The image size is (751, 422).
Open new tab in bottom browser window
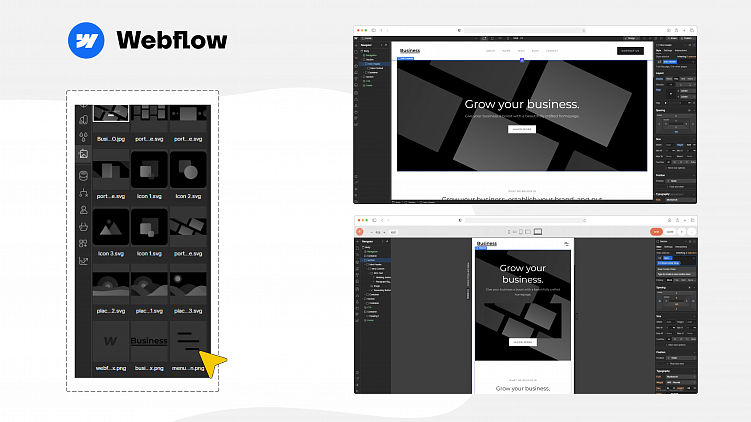click(685, 220)
